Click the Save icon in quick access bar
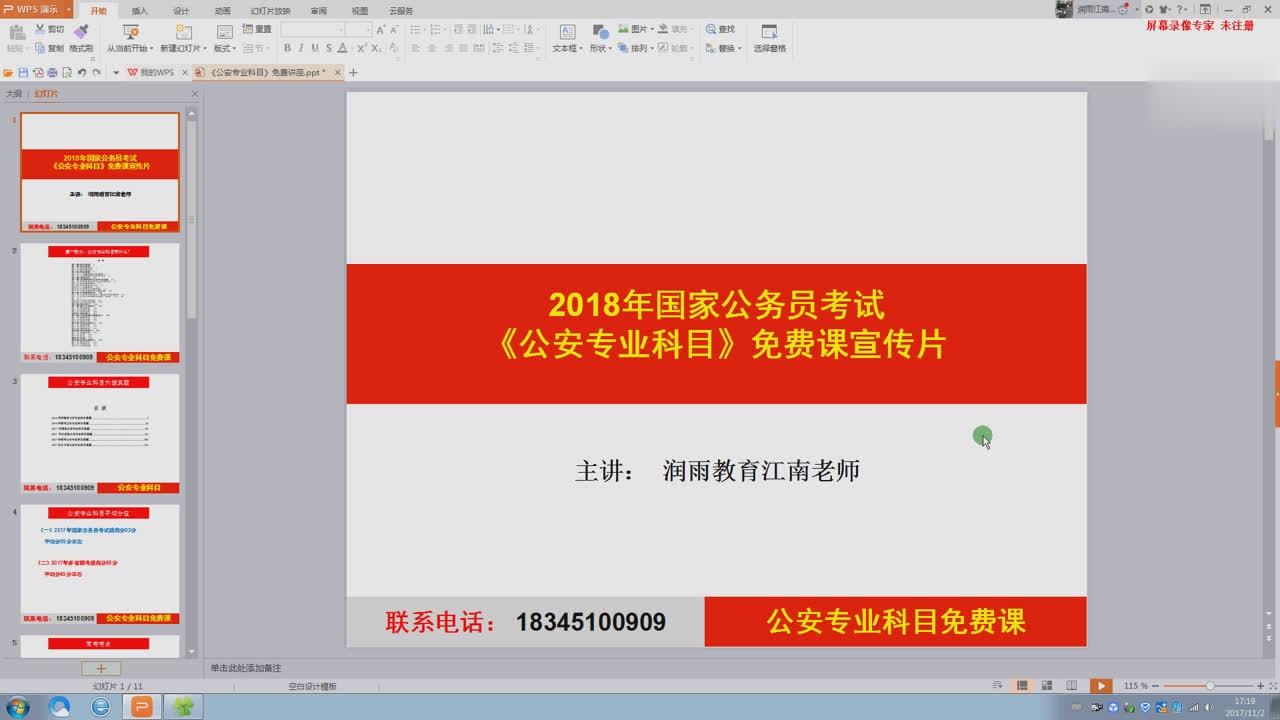Image resolution: width=1280 pixels, height=720 pixels. pos(23,73)
